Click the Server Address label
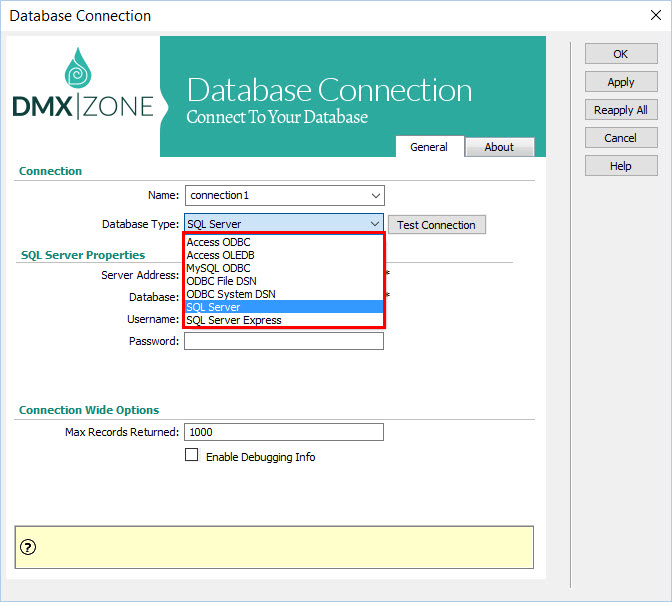 (x=140, y=275)
